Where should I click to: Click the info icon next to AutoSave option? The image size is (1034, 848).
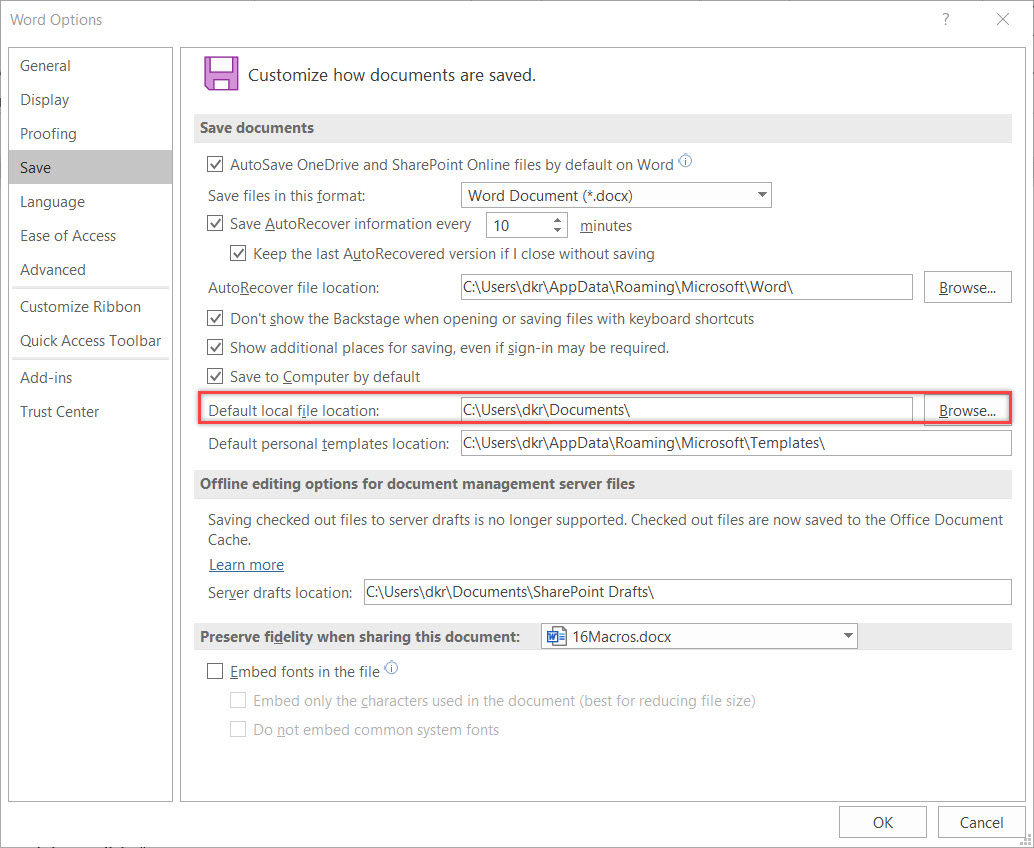685,161
